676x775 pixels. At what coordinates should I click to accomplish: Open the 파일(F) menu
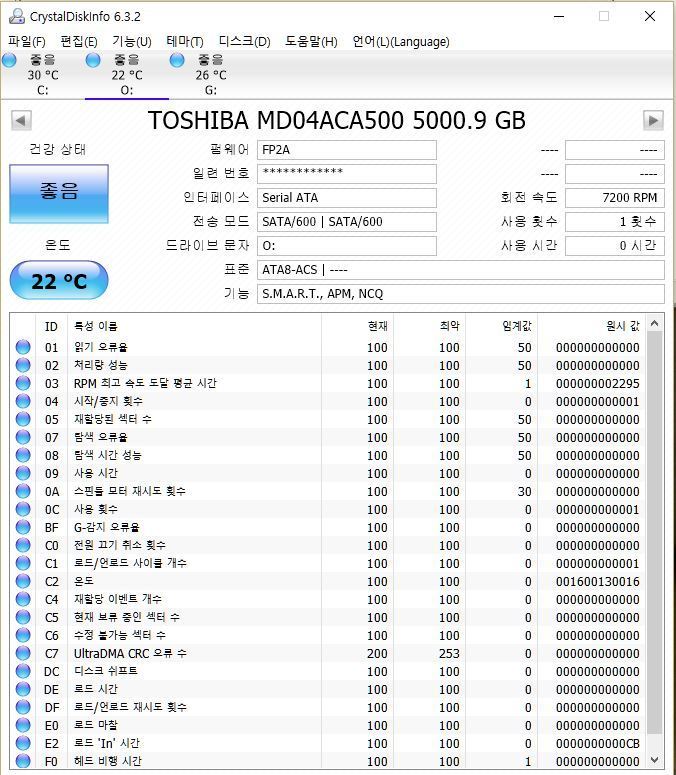point(27,42)
